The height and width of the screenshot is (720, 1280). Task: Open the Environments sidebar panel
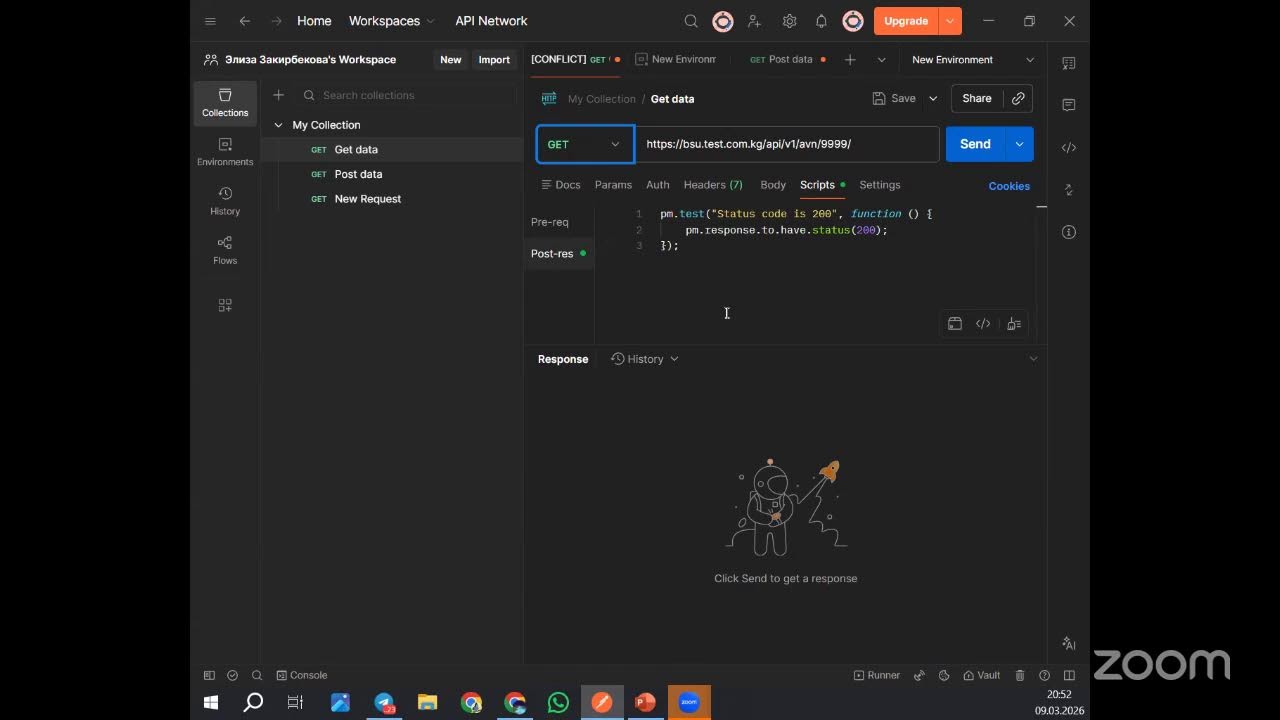[x=225, y=152]
